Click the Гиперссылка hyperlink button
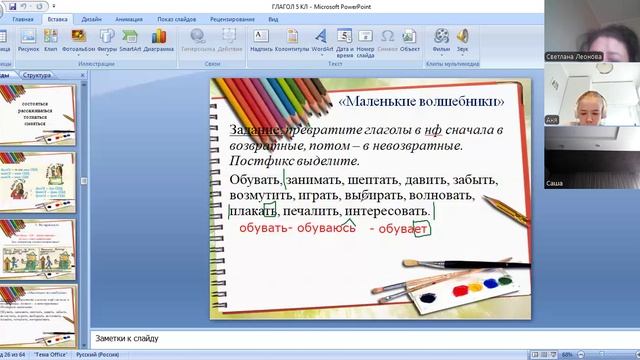640x360 pixels. click(x=198, y=40)
